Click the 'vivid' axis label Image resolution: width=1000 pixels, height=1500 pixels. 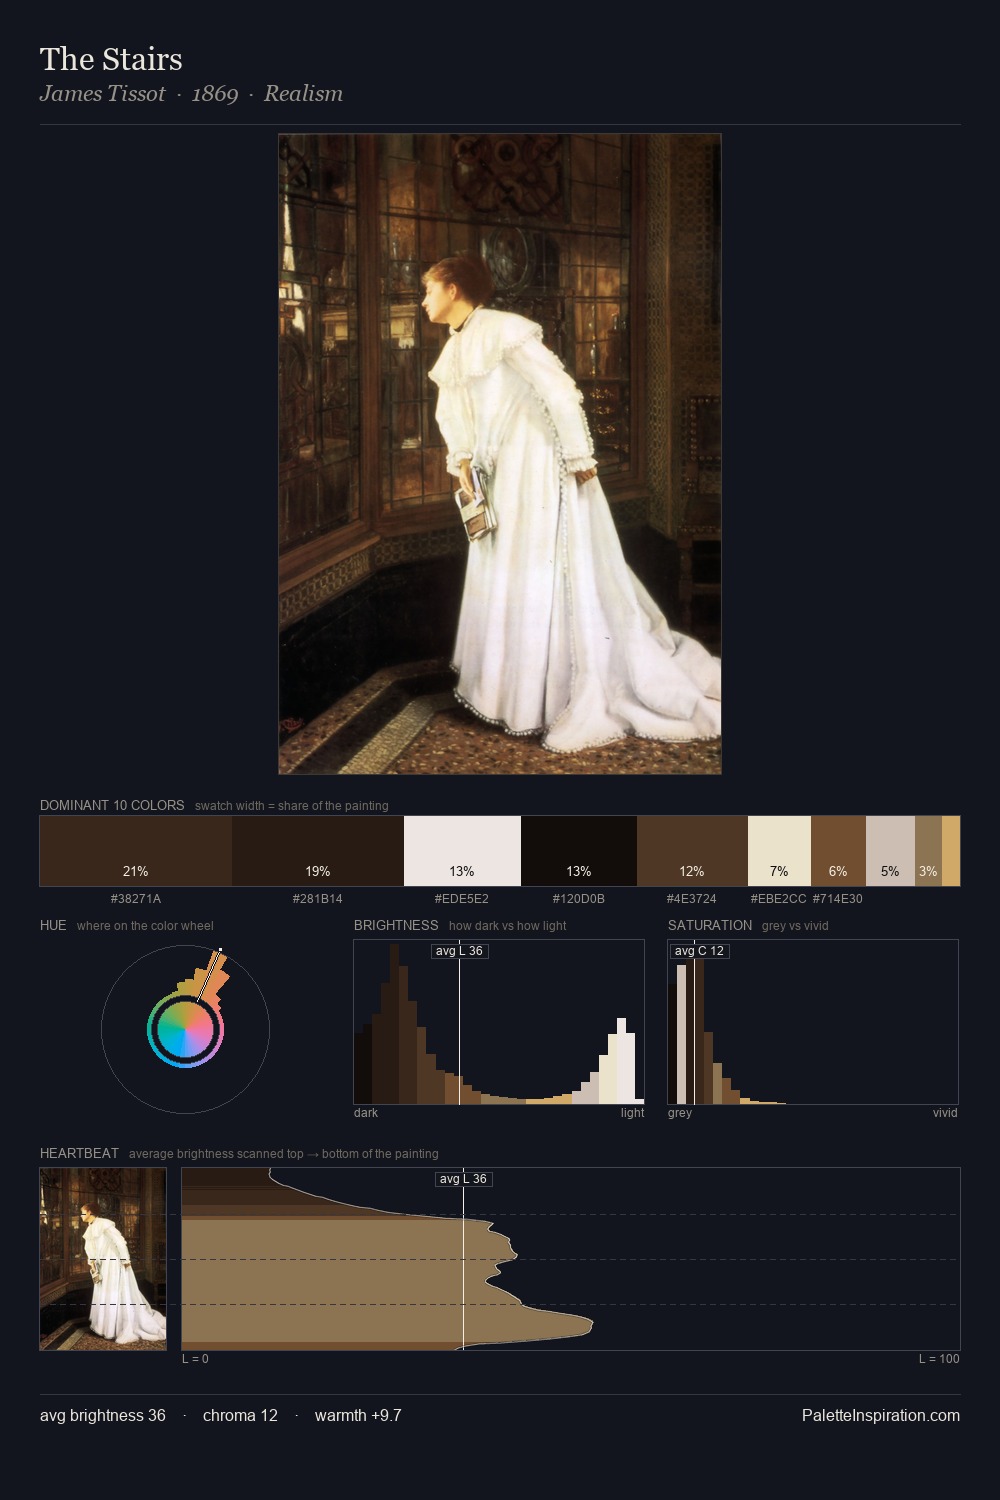pyautogui.click(x=945, y=1113)
